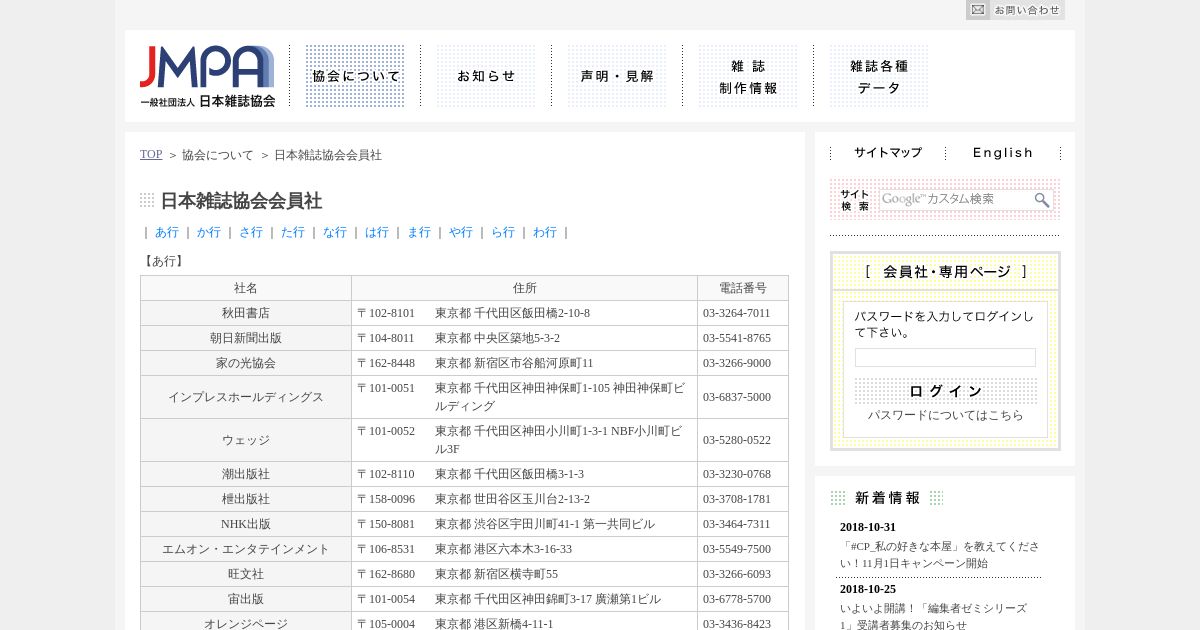Select the 宙出版 company cell

pyautogui.click(x=246, y=599)
